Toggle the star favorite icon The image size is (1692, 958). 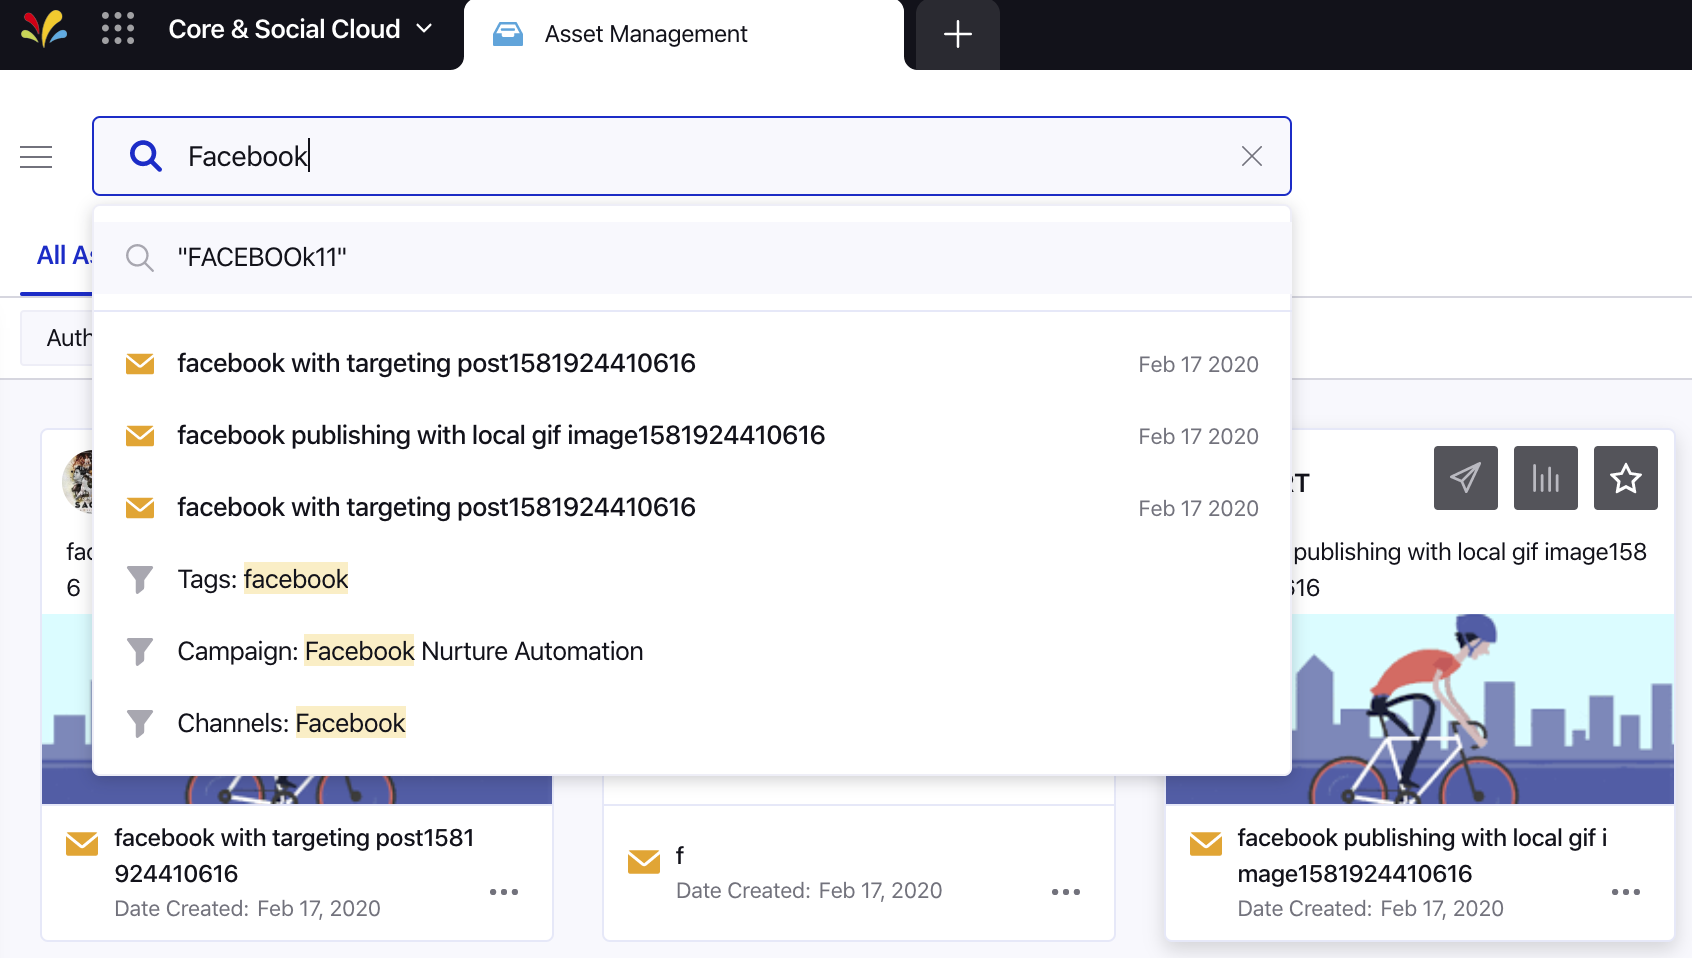[1626, 478]
